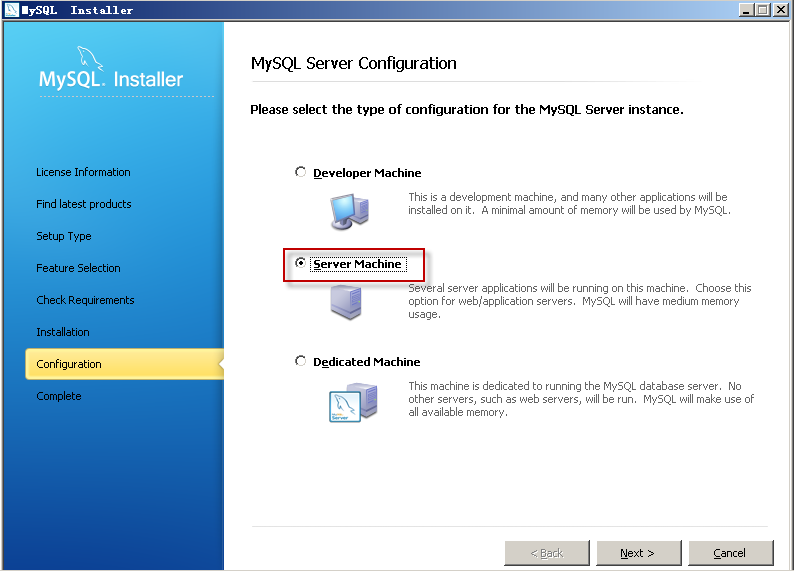This screenshot has width=794, height=571.
Task: Click the Developer Machine description text
Action: click(x=569, y=203)
